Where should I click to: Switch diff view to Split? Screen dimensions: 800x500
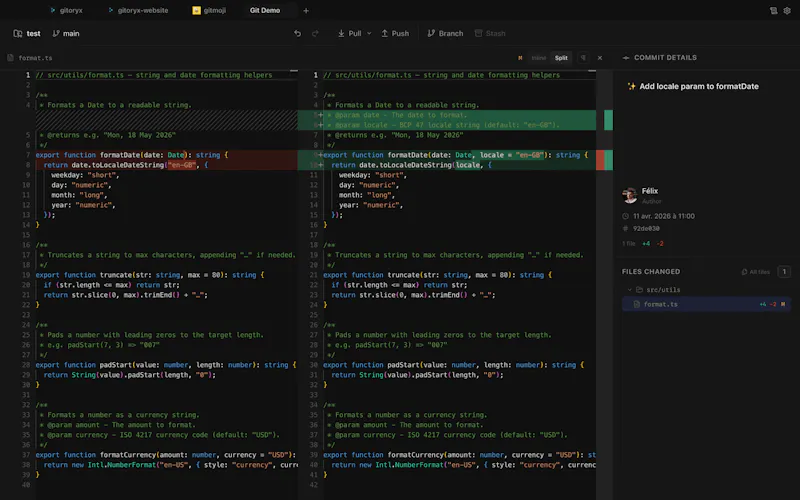pyautogui.click(x=561, y=58)
